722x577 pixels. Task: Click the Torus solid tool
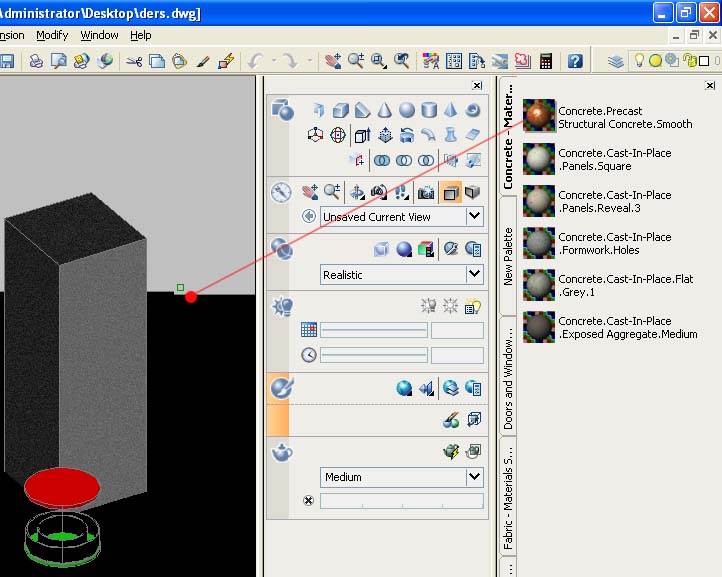473,110
